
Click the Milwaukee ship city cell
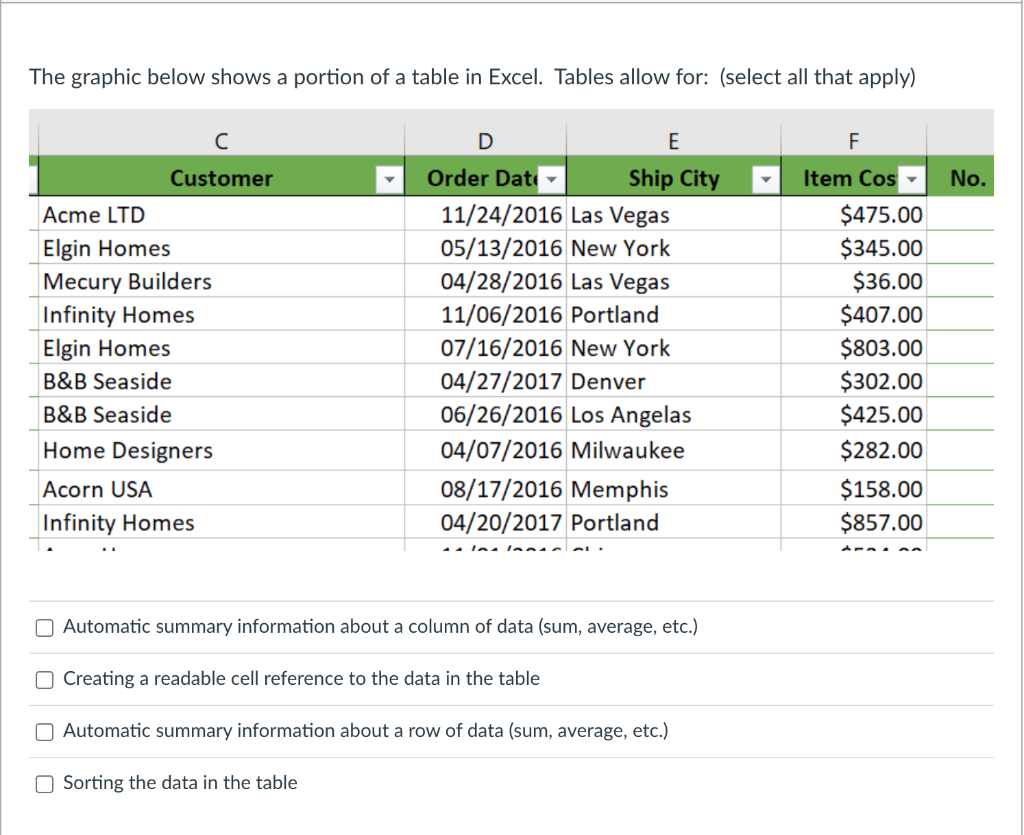[x=628, y=450]
